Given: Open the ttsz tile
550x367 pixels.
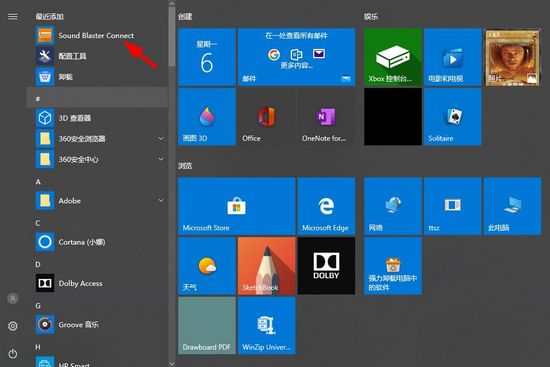Looking at the screenshot, I should (x=452, y=206).
